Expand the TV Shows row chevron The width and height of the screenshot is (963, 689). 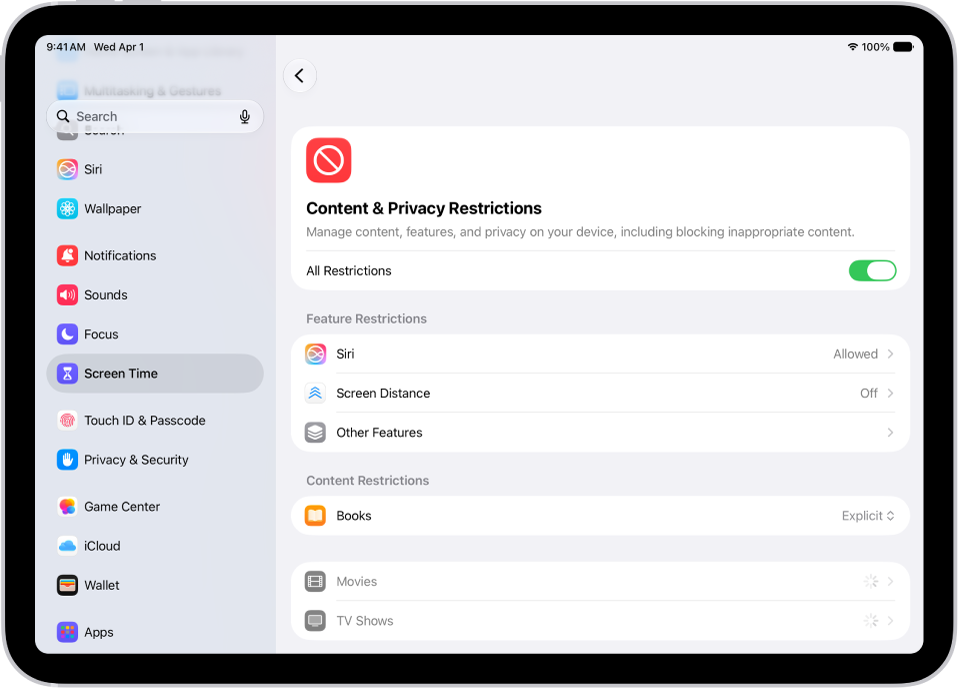[891, 621]
